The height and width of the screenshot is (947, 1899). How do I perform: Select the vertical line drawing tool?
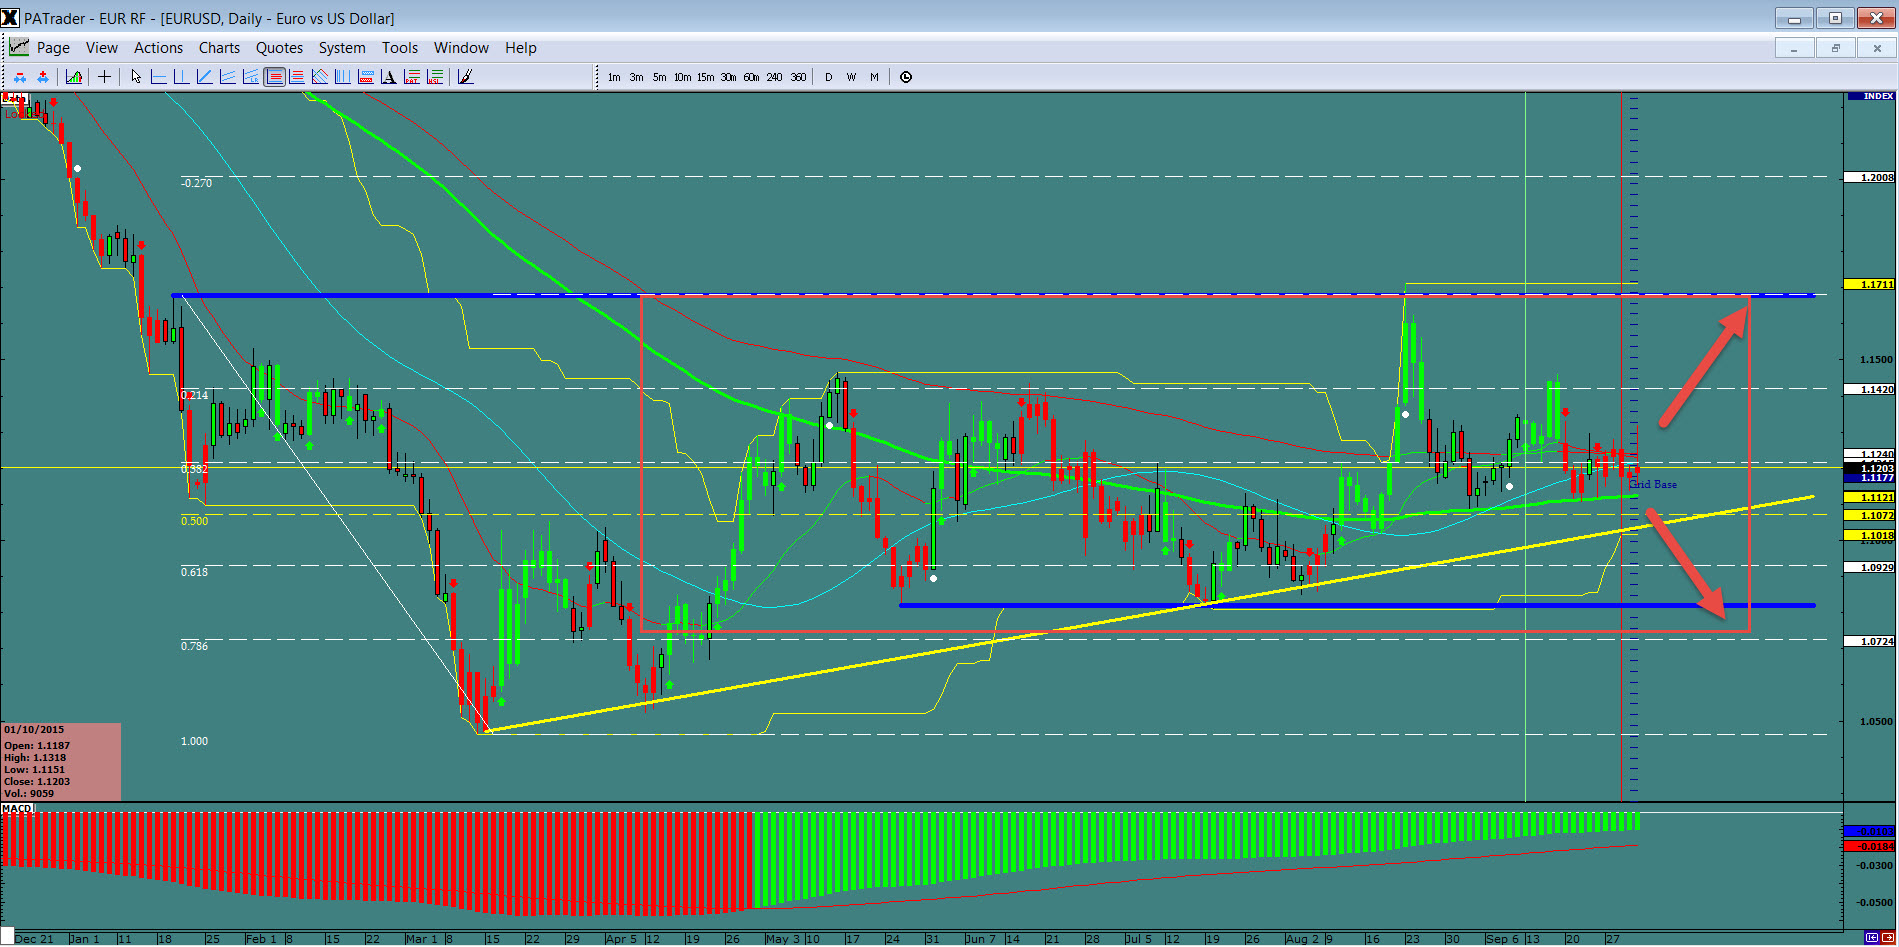(181, 77)
